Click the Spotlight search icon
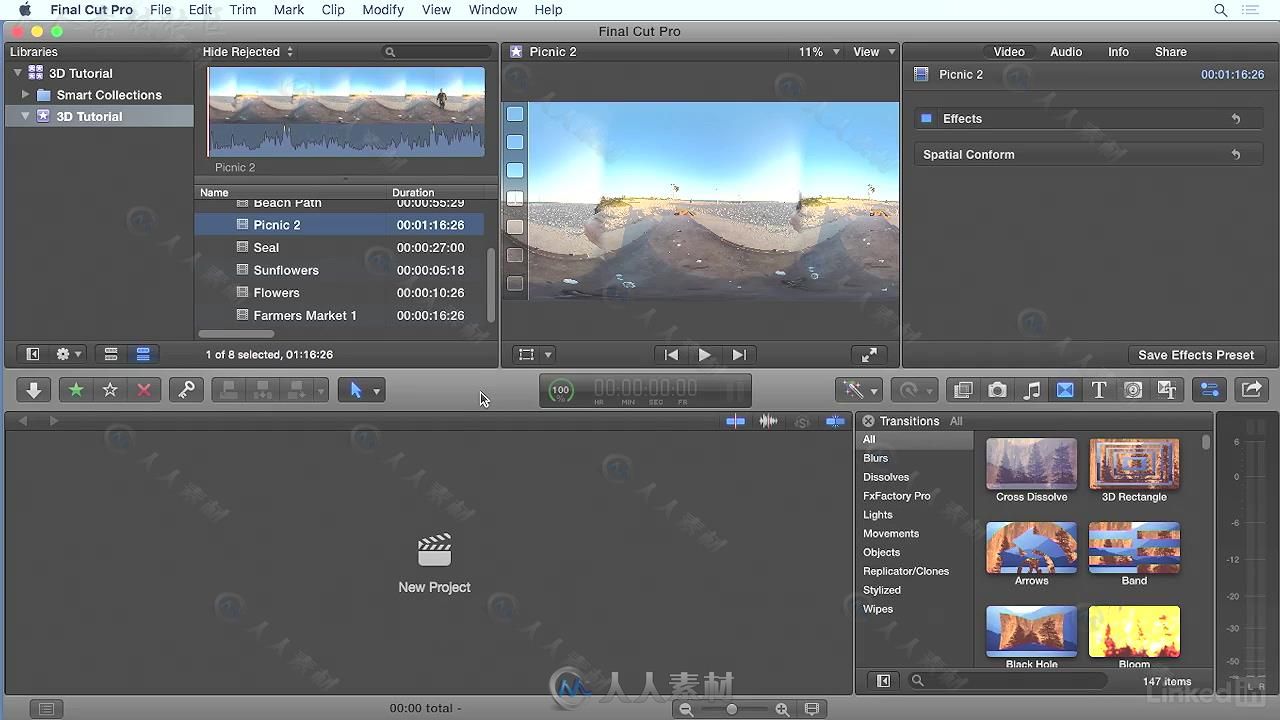1280x720 pixels. click(1220, 10)
